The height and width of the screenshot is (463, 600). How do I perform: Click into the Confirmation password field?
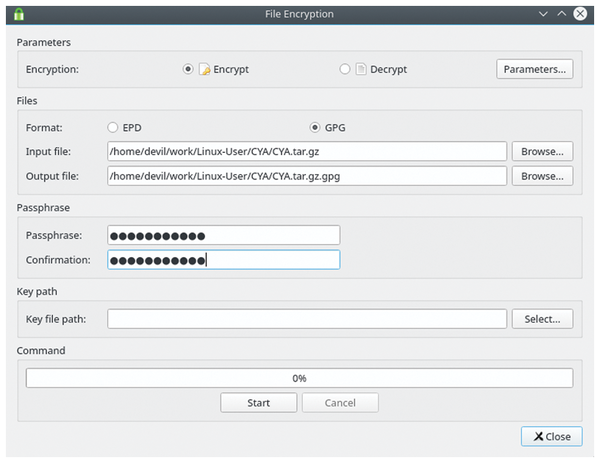tap(223, 260)
